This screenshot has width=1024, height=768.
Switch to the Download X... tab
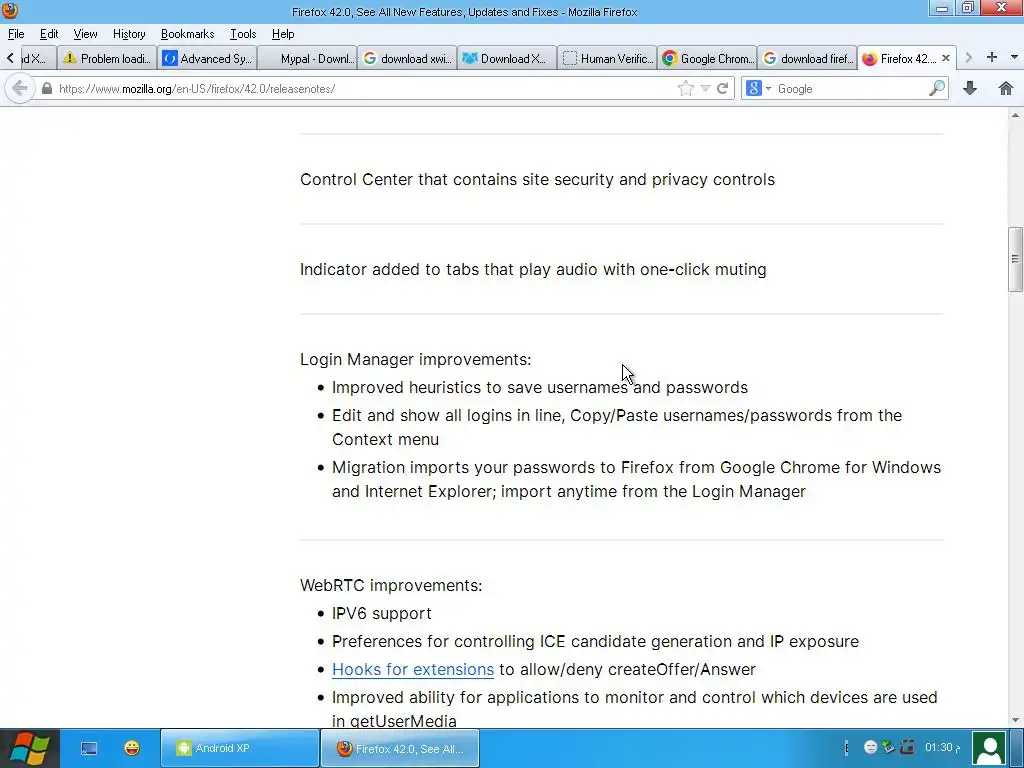(x=507, y=58)
